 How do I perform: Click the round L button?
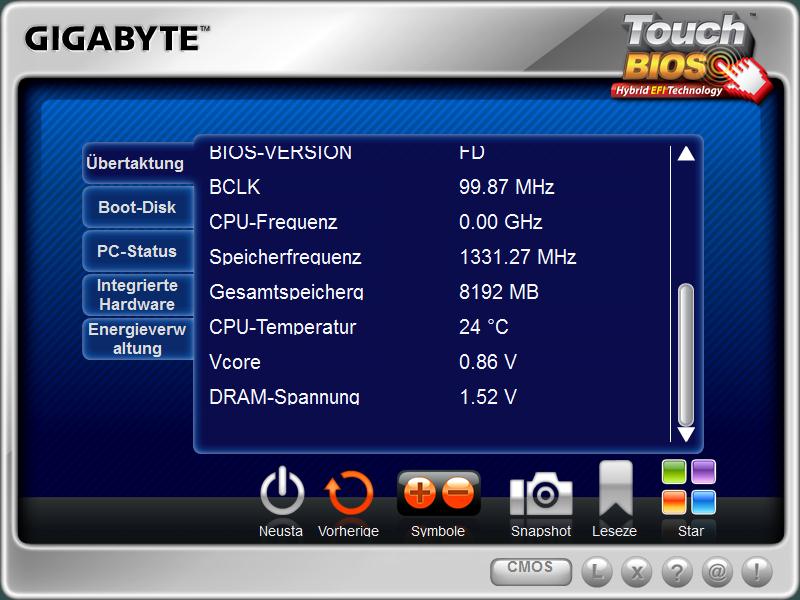click(x=596, y=572)
